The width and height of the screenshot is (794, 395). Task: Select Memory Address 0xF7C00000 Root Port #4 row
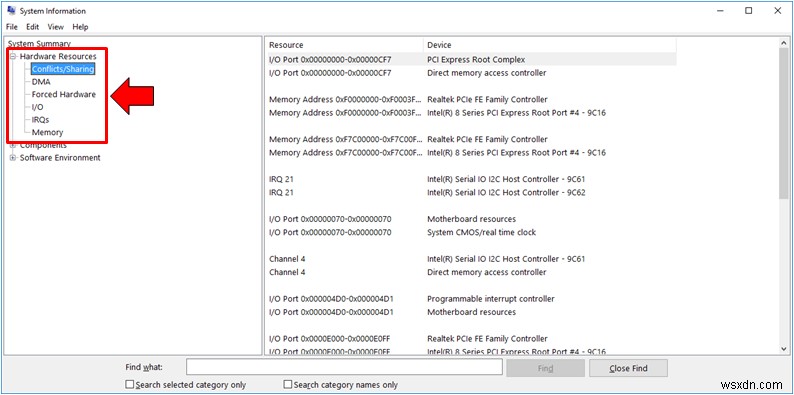(471, 152)
